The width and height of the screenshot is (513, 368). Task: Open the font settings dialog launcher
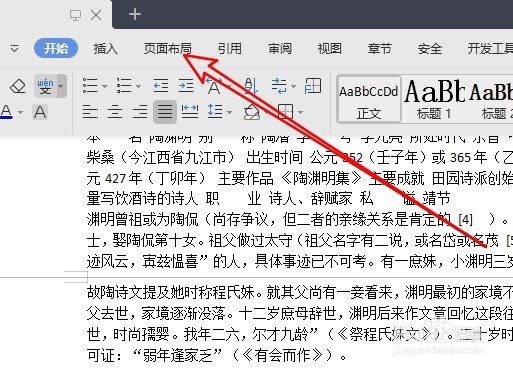click(x=65, y=129)
